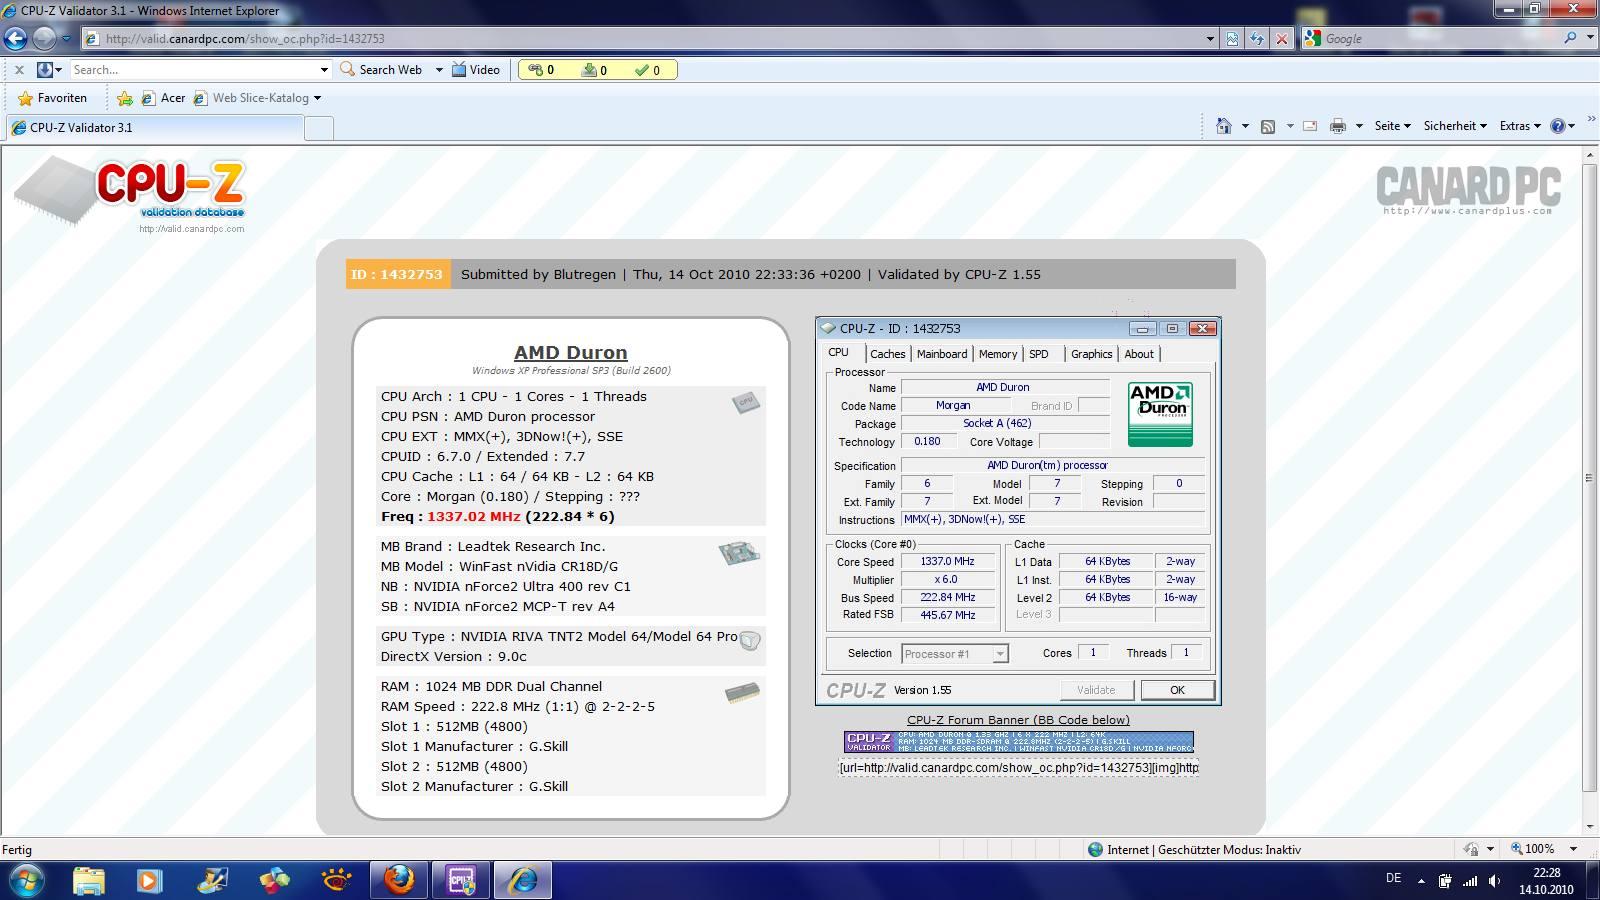The width and height of the screenshot is (1600, 900).
Task: Click the OK button in CPU-Z window
Action: 1177,690
